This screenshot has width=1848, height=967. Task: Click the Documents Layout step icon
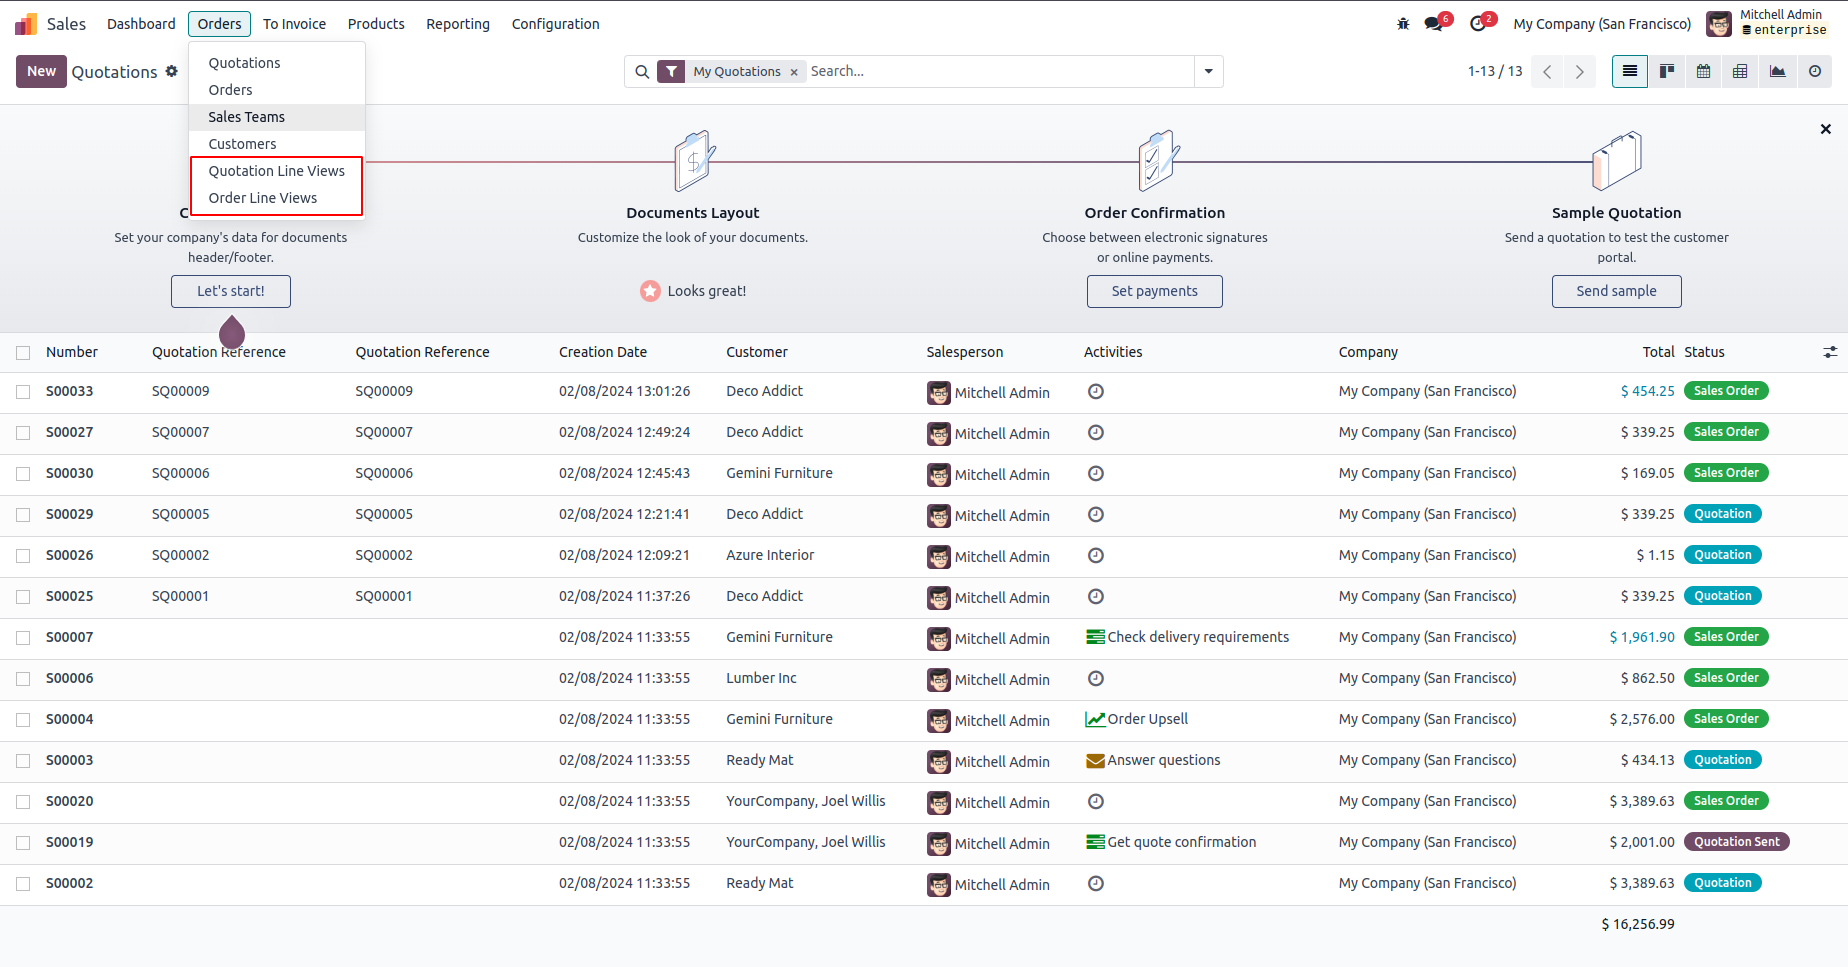694,160
